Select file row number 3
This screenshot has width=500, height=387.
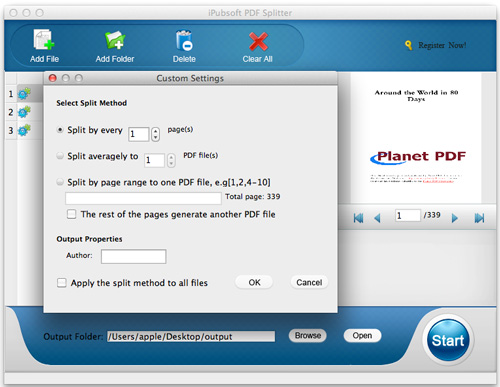[11, 130]
